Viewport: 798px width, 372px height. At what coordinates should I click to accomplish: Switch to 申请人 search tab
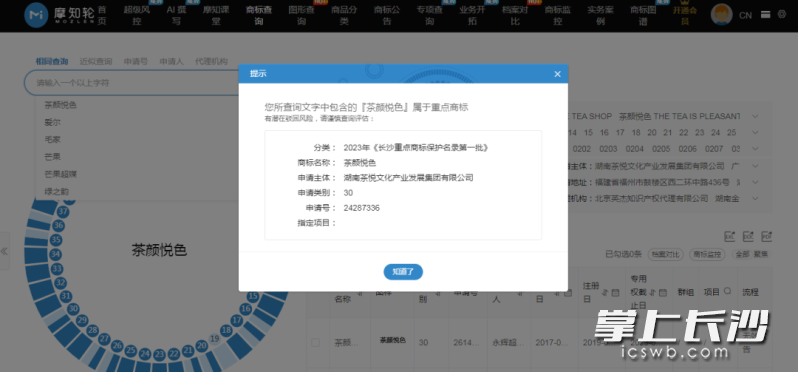(171, 61)
